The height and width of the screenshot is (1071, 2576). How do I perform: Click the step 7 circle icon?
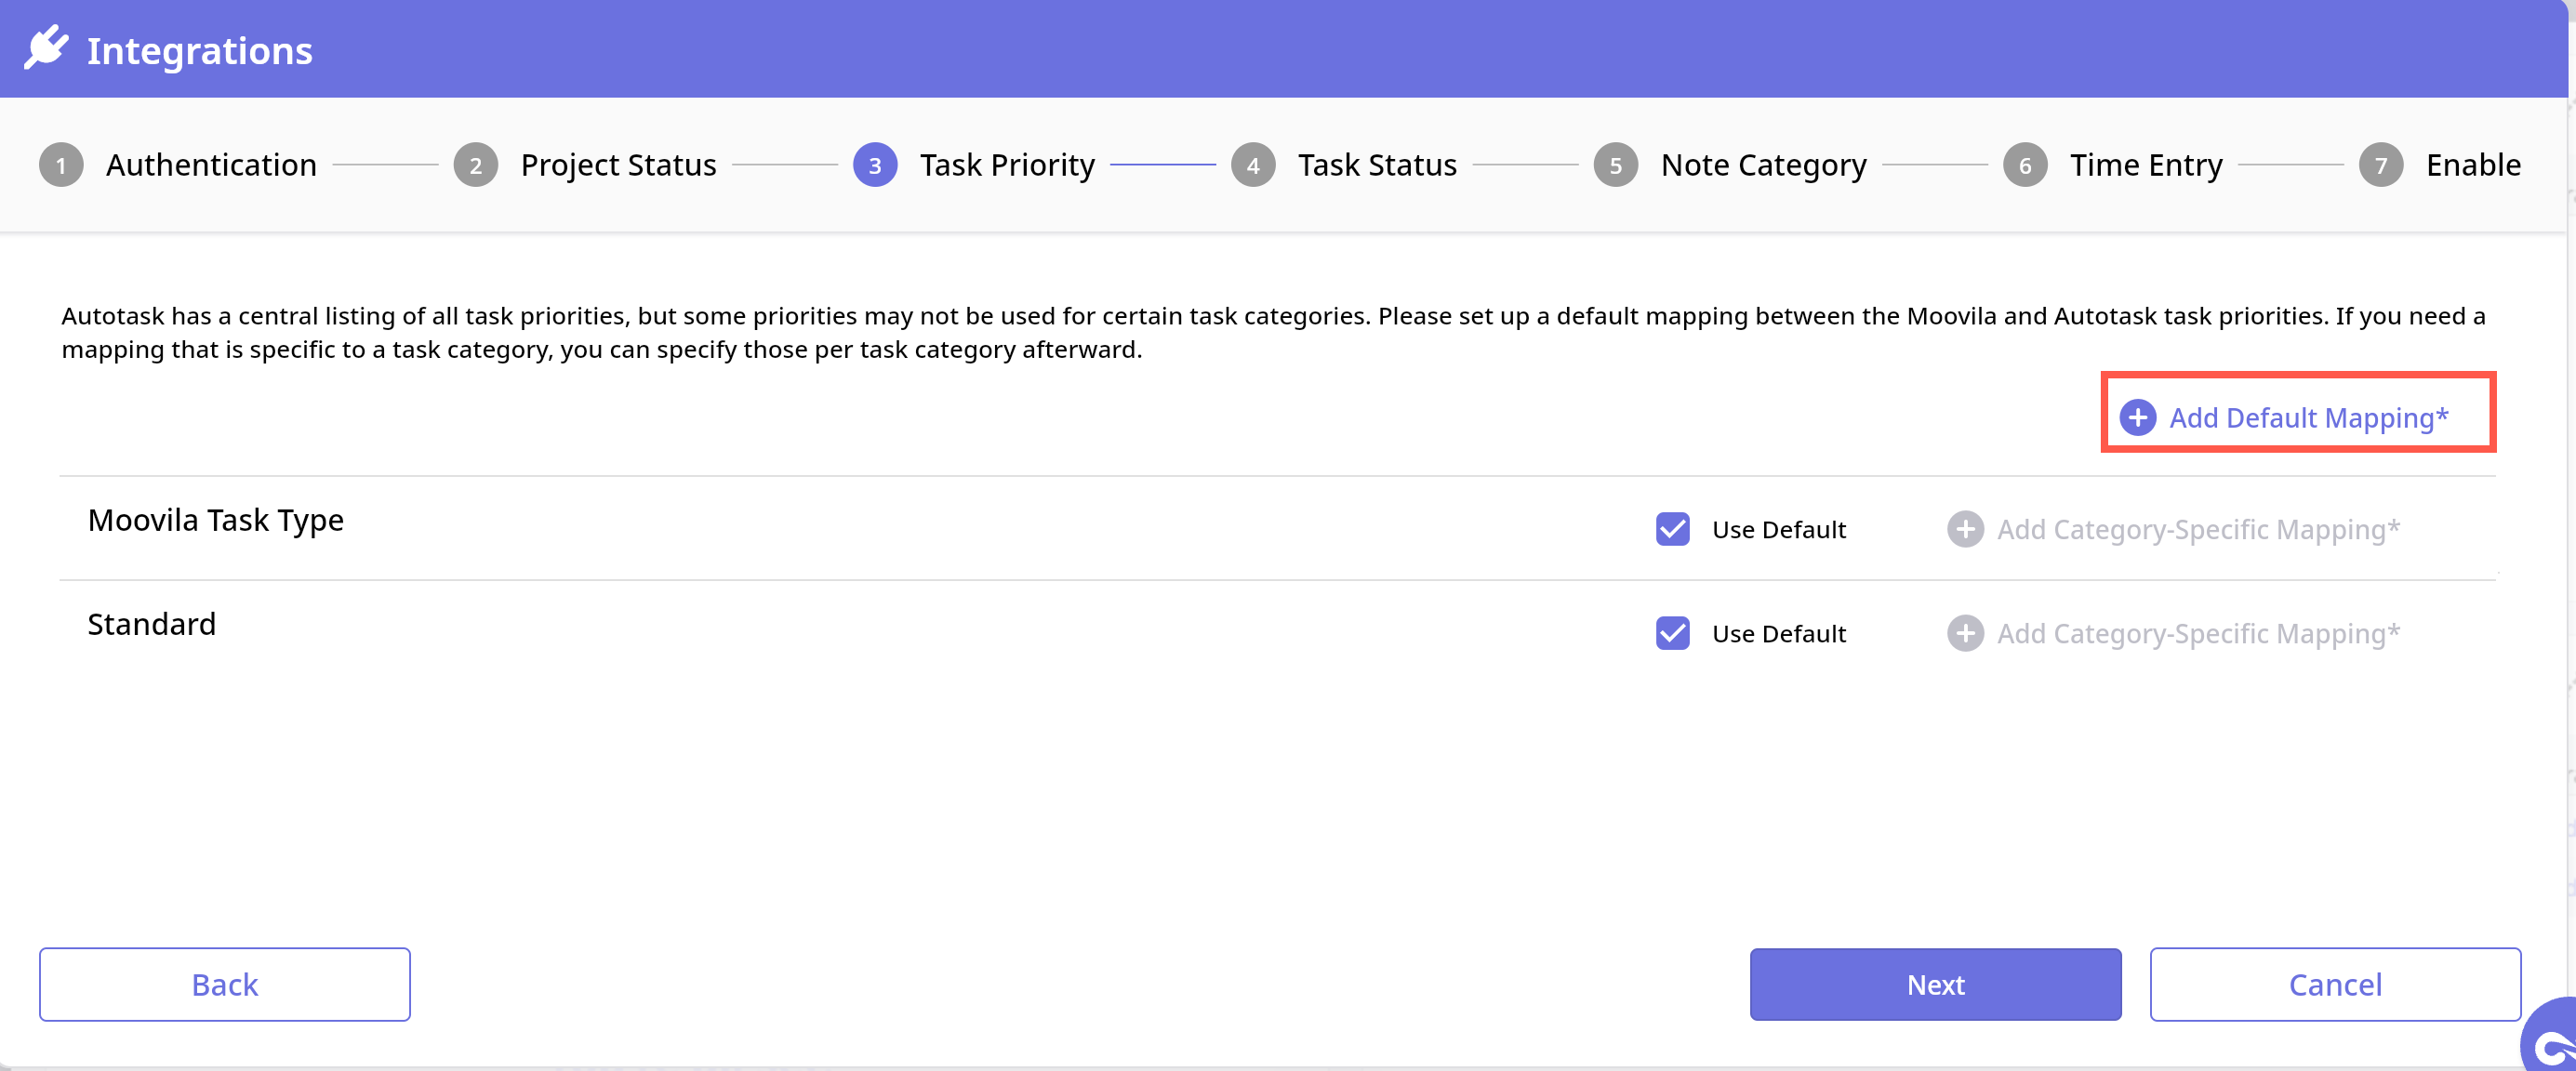(2380, 165)
